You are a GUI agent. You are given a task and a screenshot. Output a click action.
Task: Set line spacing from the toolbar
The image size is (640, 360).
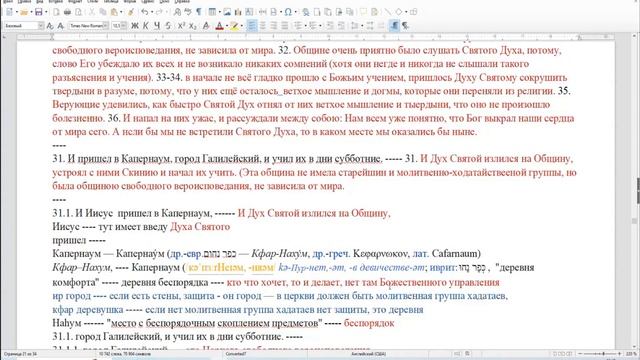(355, 26)
